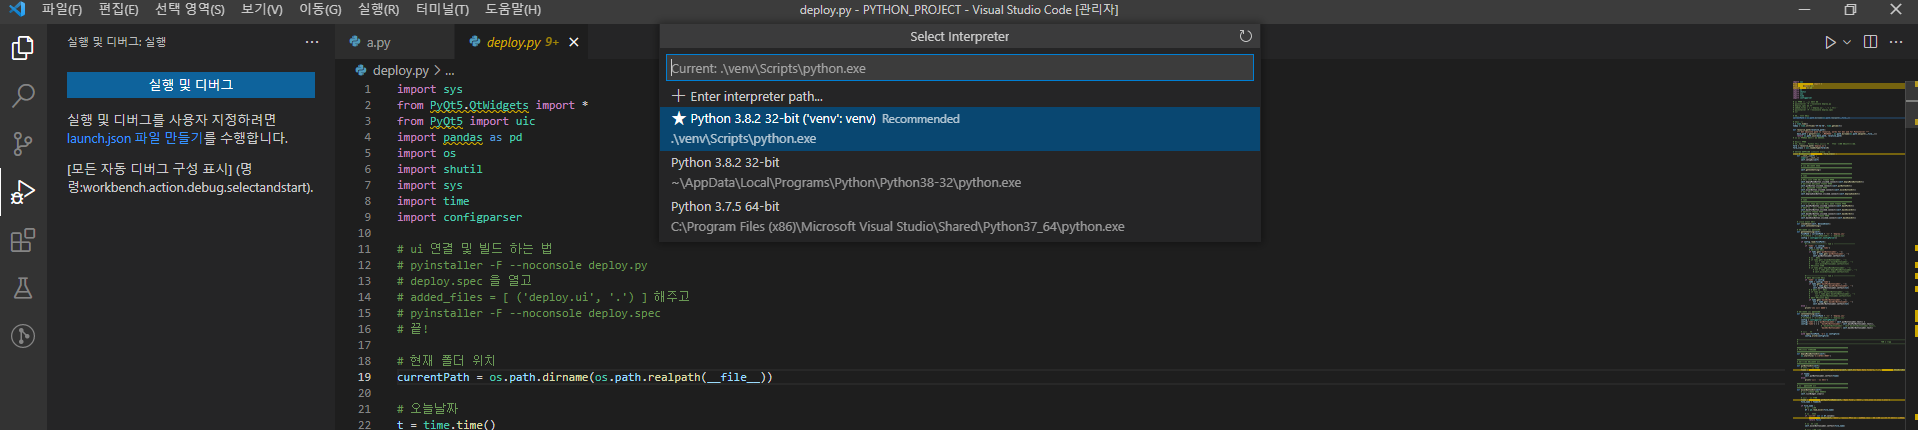
Task: Open the Explorer view in activity bar
Action: pos(23,47)
